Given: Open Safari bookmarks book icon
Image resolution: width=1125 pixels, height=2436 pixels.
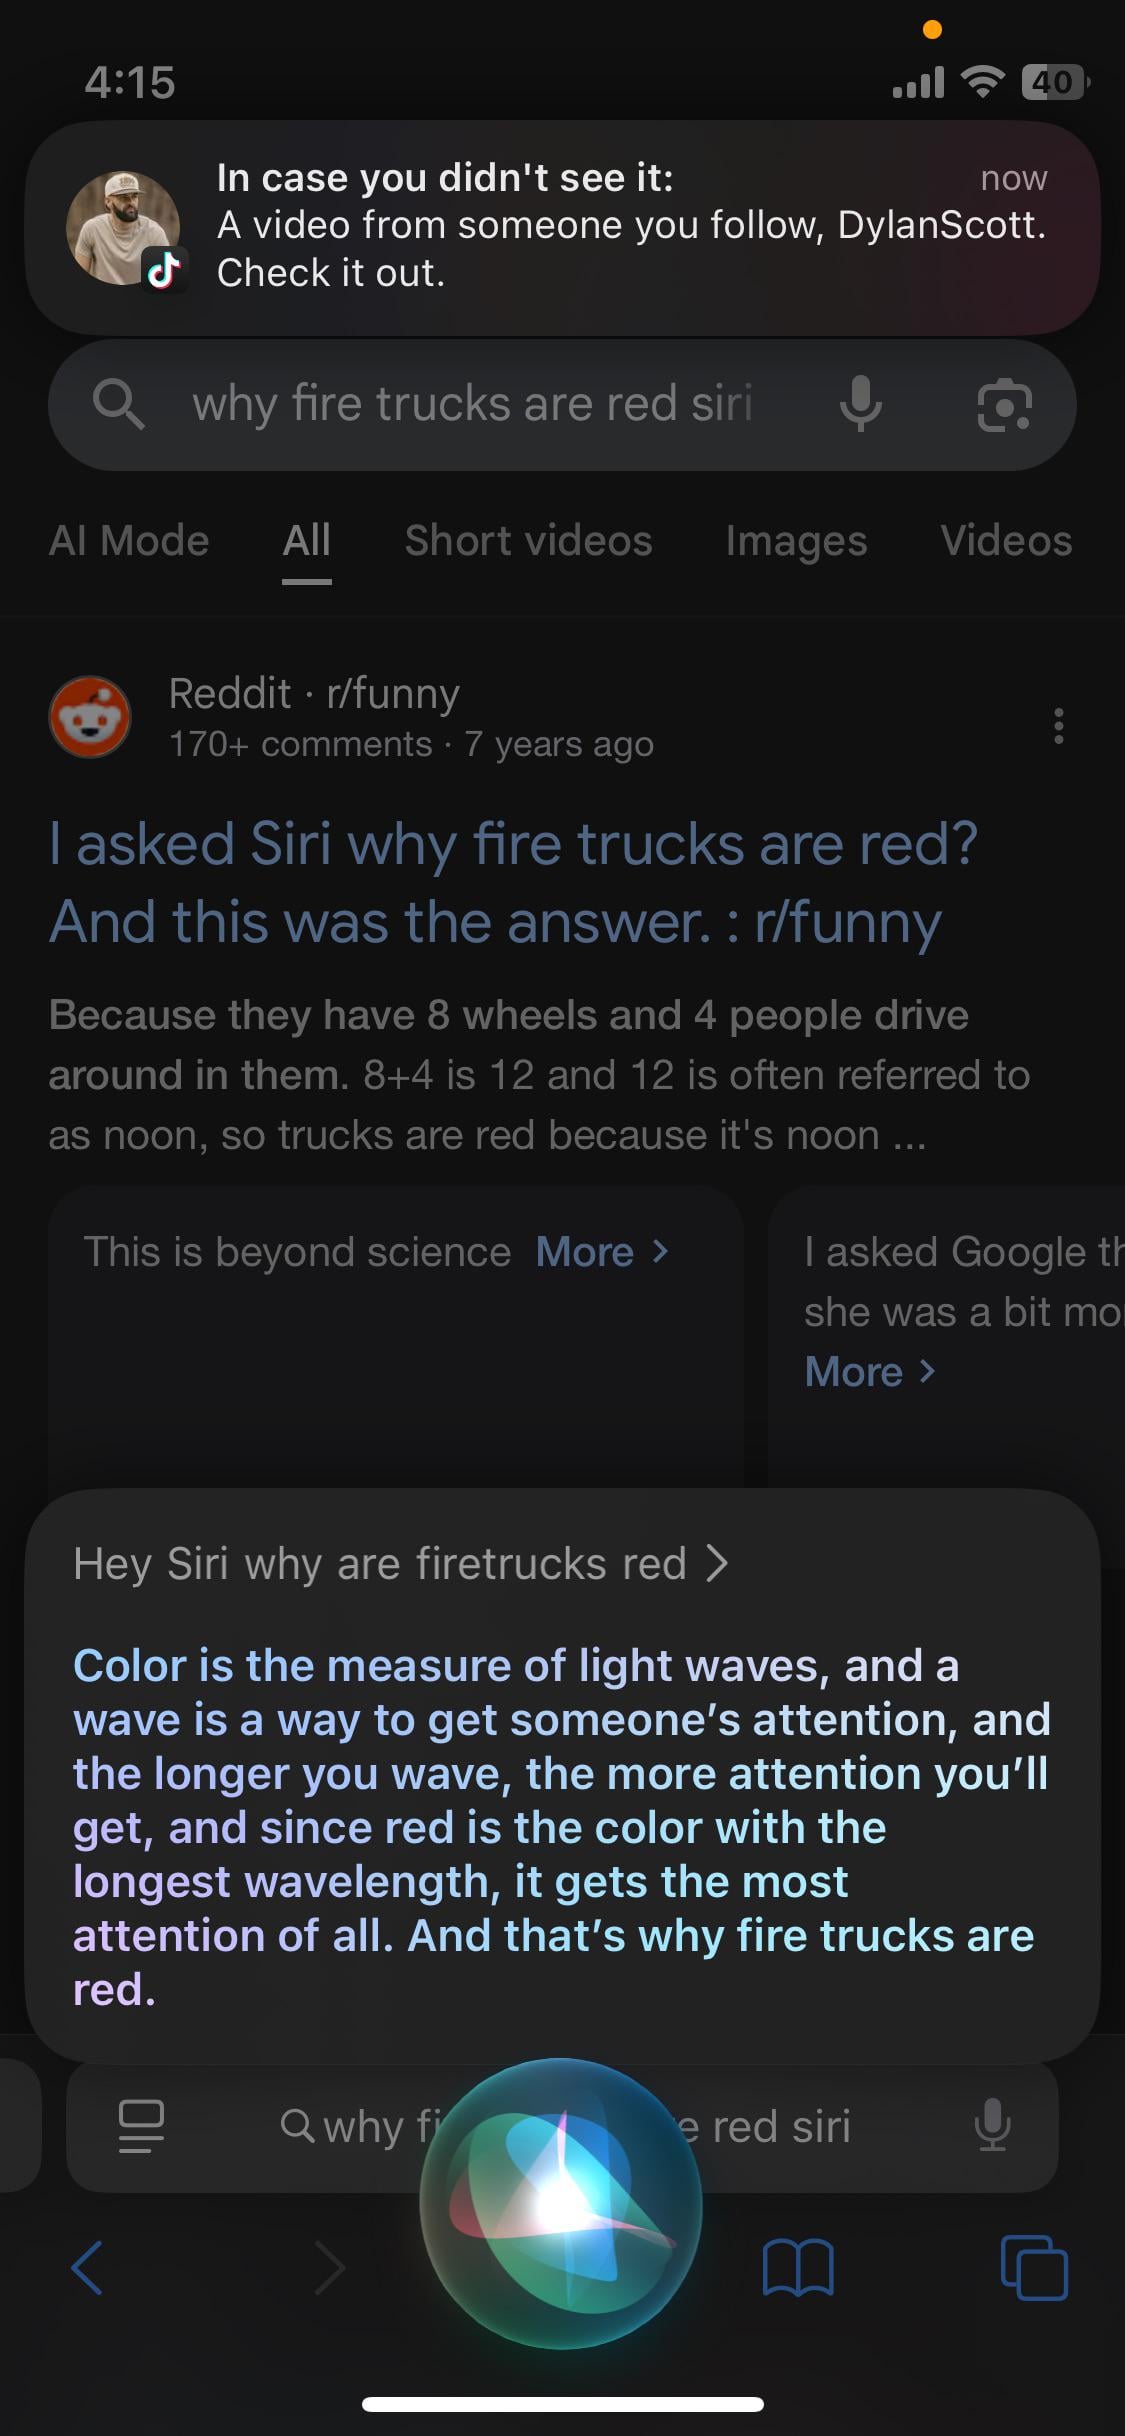Looking at the screenshot, I should (x=797, y=2266).
